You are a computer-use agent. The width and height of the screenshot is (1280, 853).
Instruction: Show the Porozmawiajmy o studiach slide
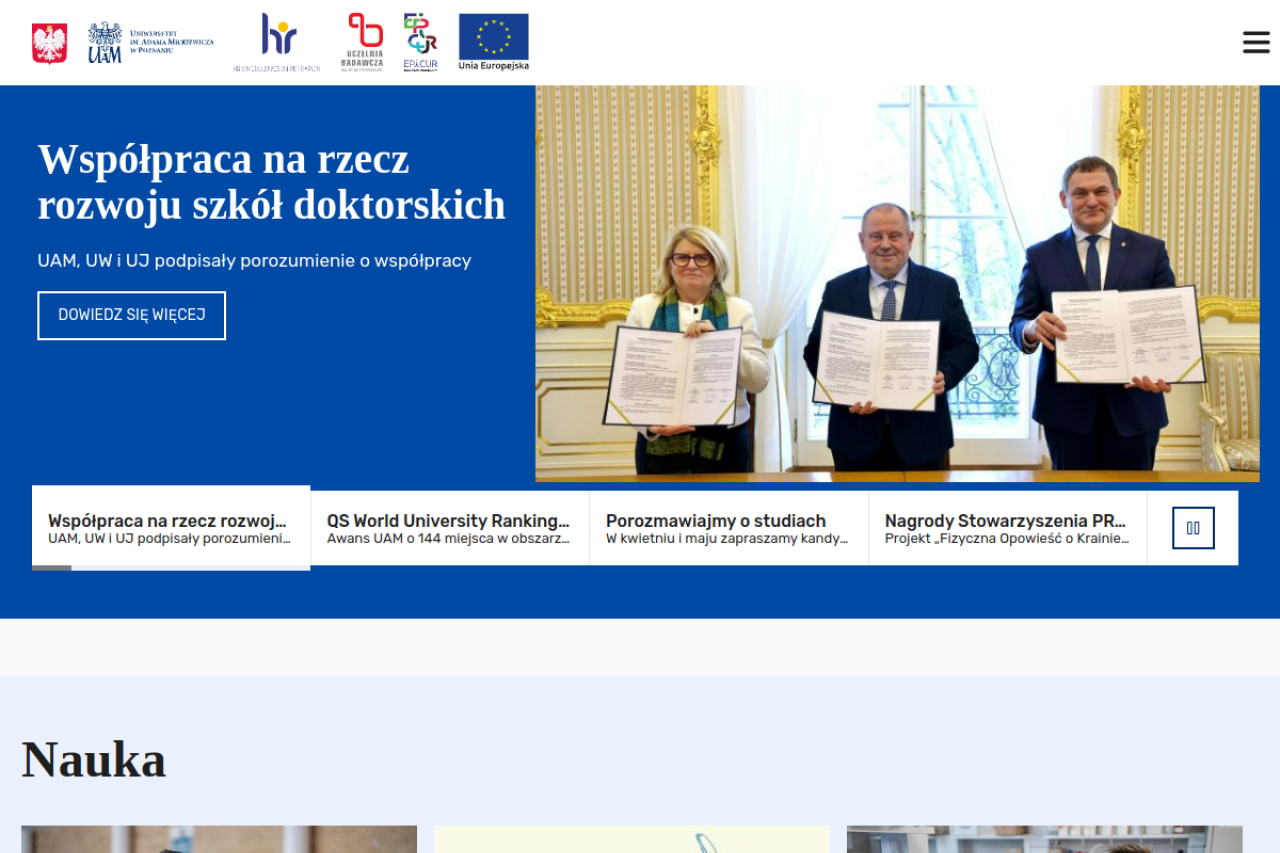point(728,528)
